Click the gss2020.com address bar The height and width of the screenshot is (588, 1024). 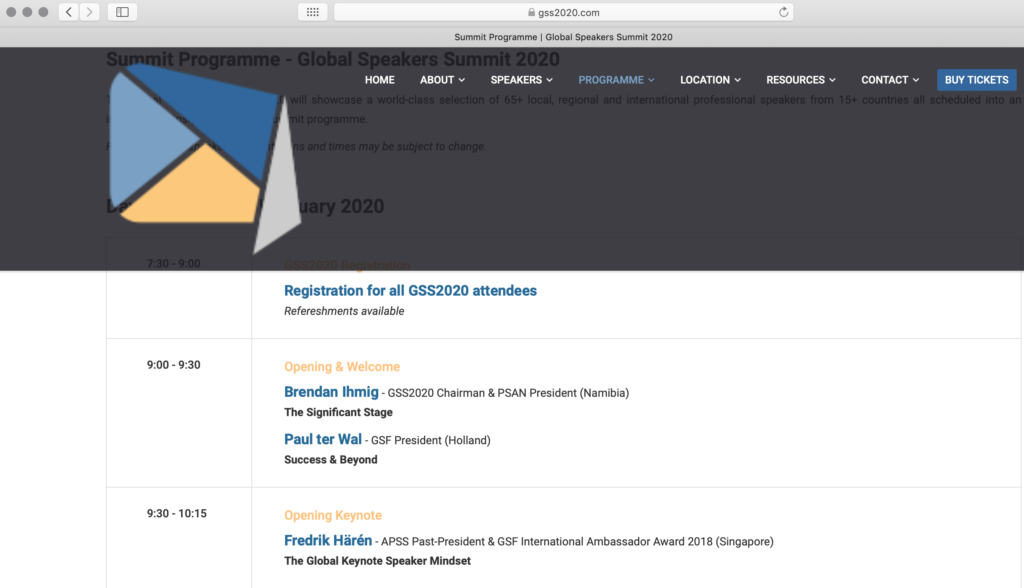click(563, 12)
